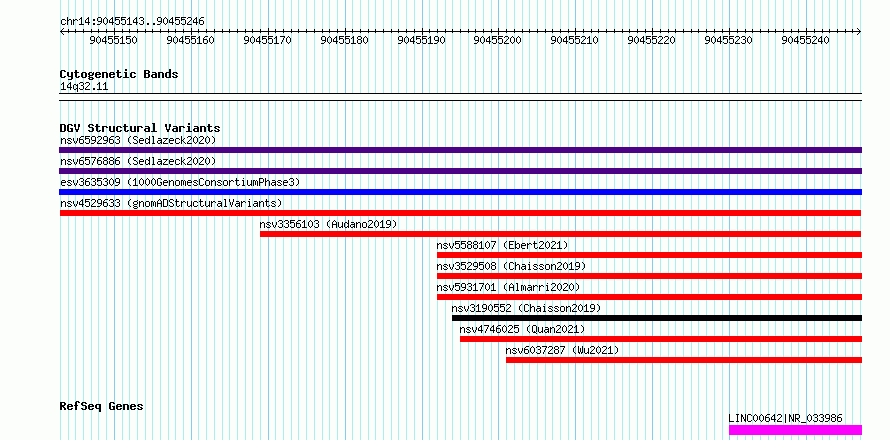Open the nsv5931701 (Almarri2020) label
890x440 pixels.
tap(508, 287)
